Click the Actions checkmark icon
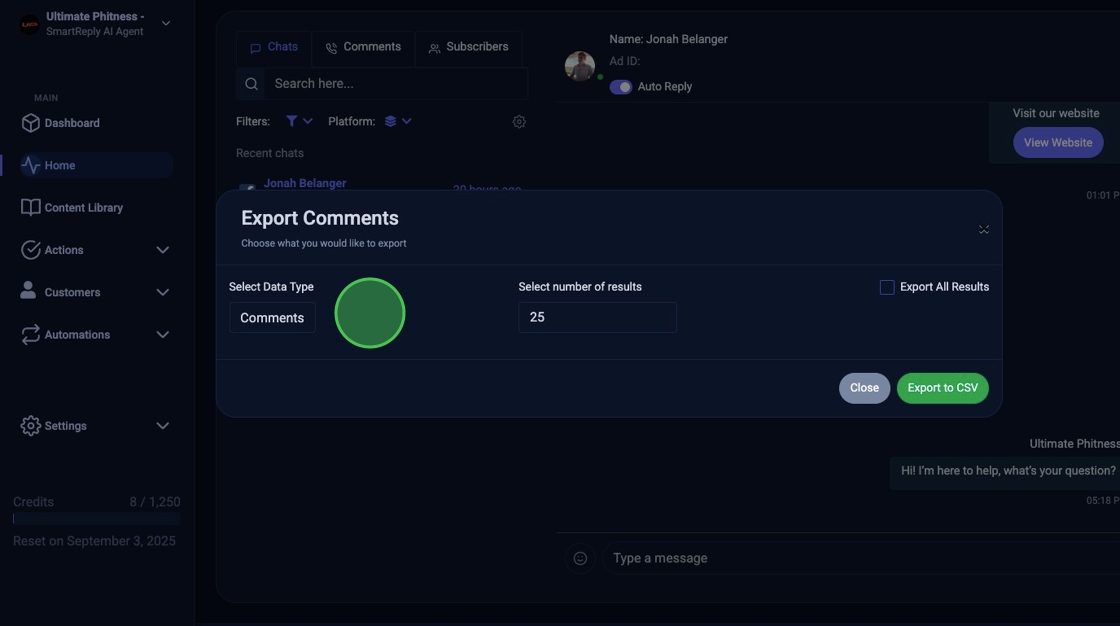1120x626 pixels. [31, 249]
